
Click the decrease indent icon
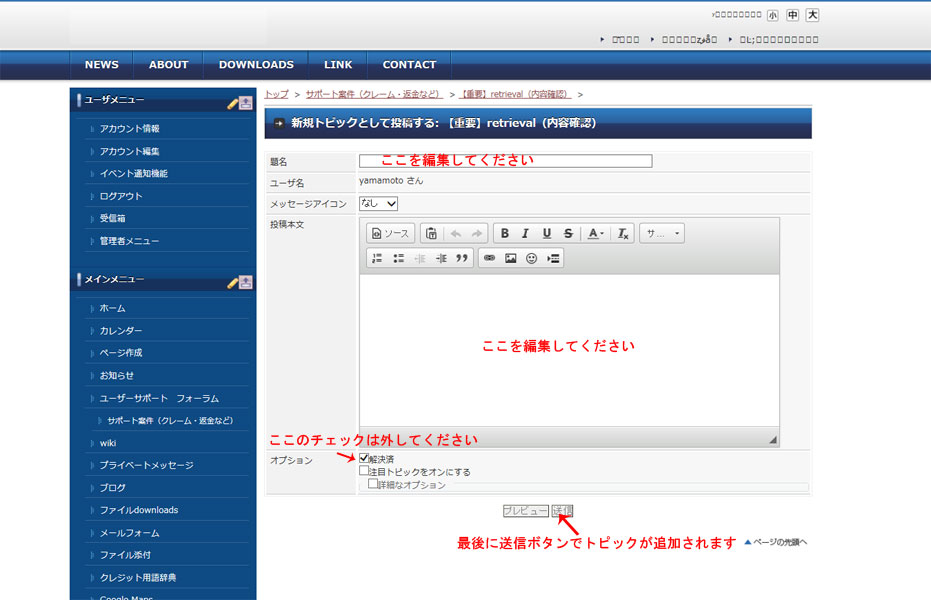pos(420,258)
